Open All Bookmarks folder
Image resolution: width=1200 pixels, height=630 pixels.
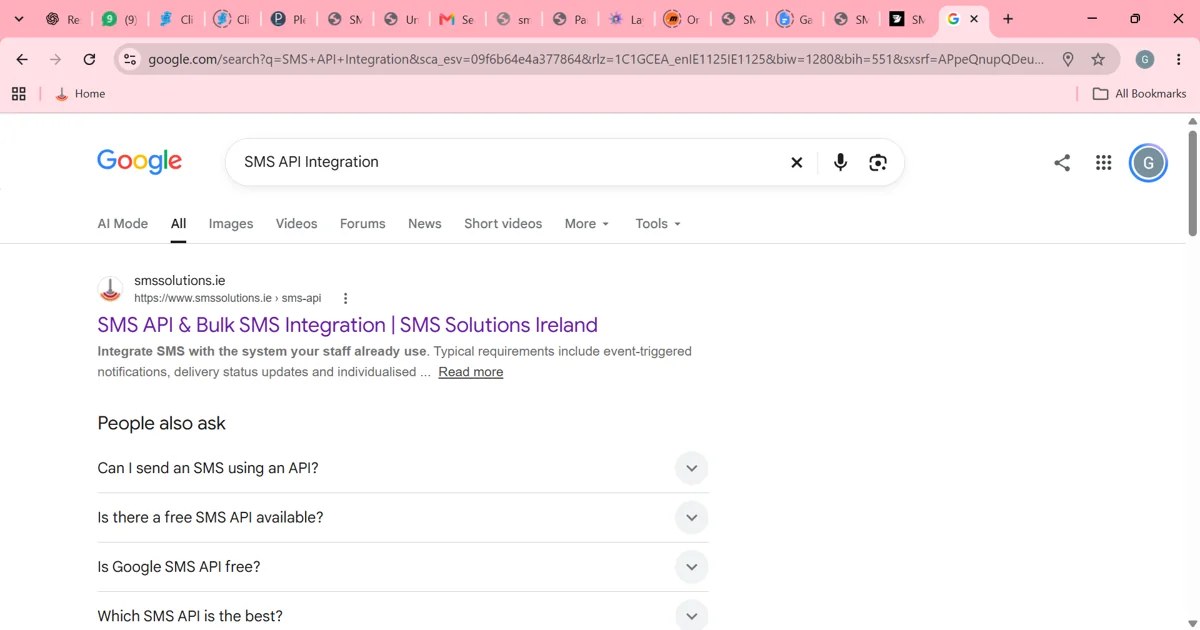tap(1139, 94)
